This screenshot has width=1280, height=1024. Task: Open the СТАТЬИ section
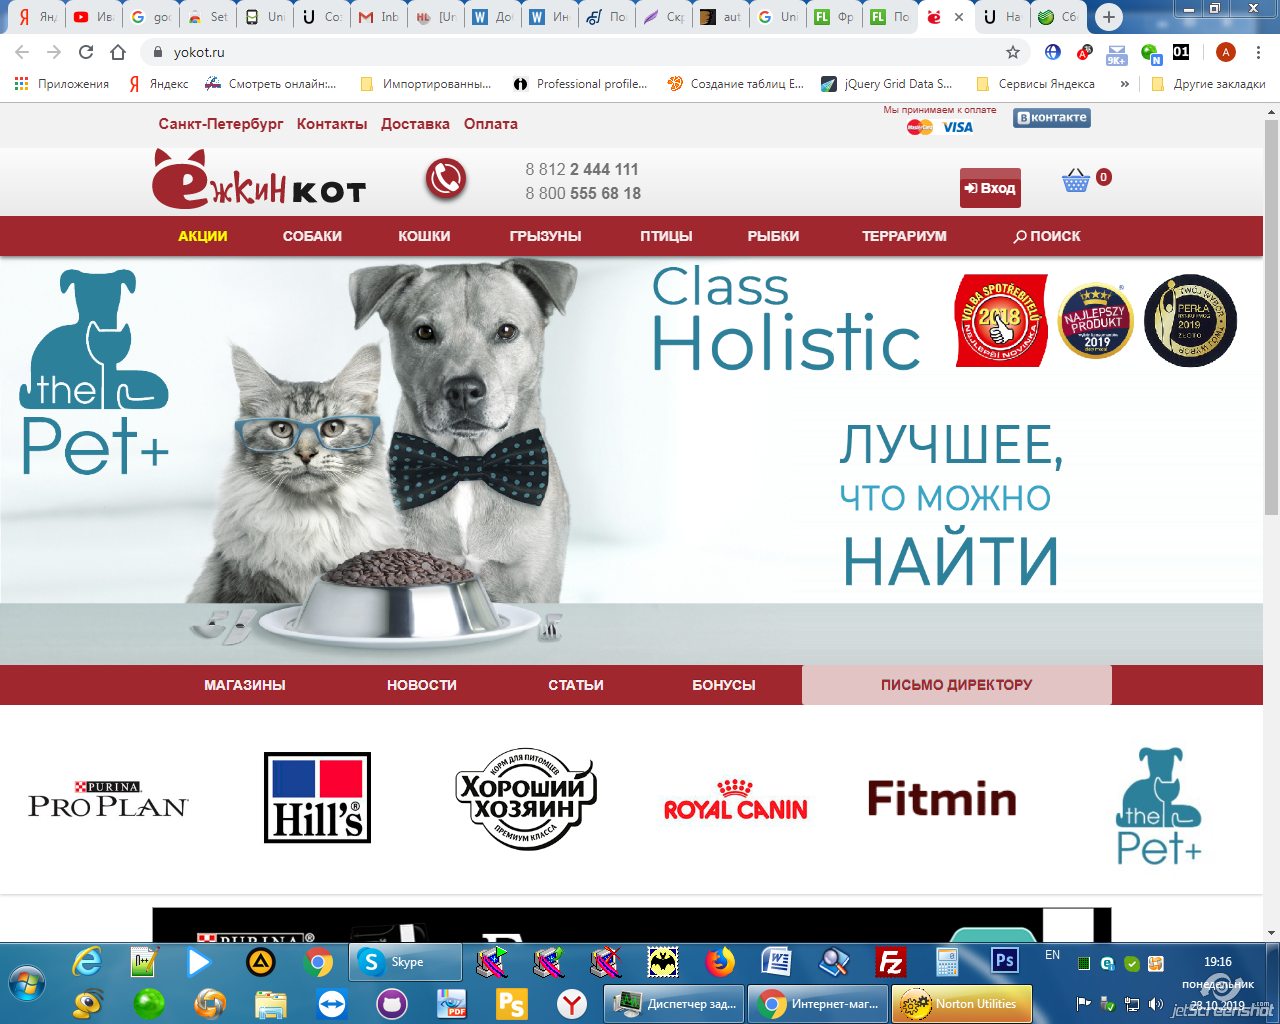coord(576,685)
